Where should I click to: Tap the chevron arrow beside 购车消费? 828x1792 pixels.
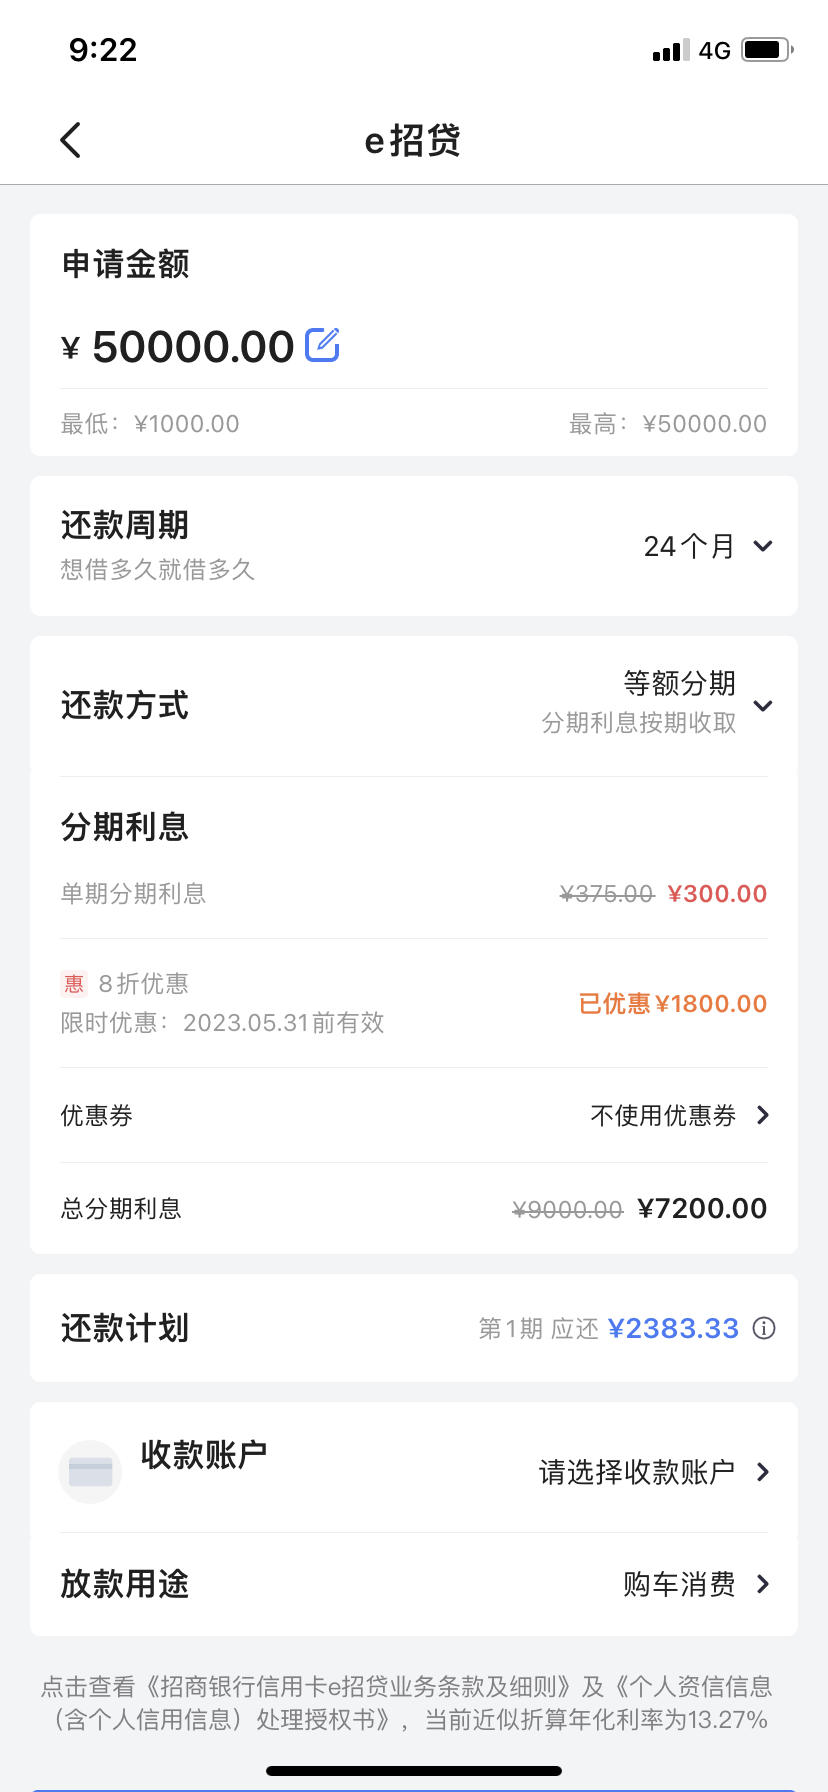(763, 1584)
